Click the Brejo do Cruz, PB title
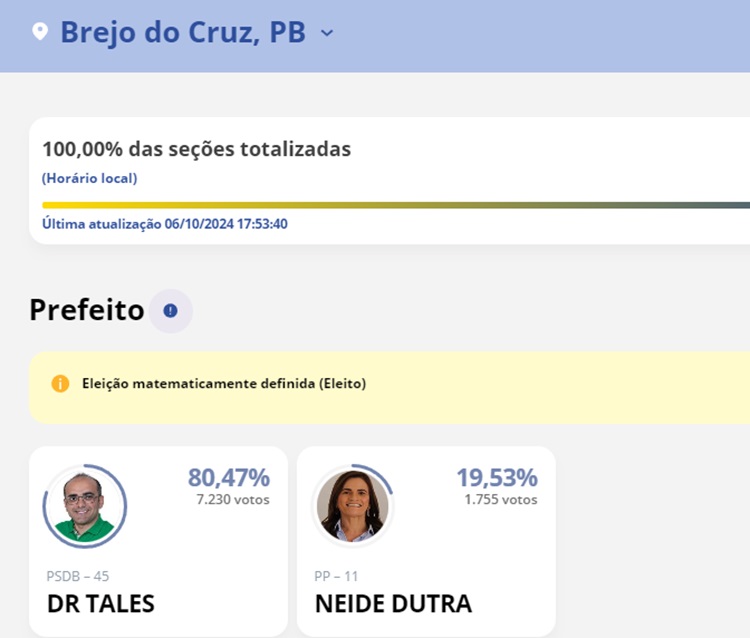Screen dimensions: 750x638 pos(183,32)
